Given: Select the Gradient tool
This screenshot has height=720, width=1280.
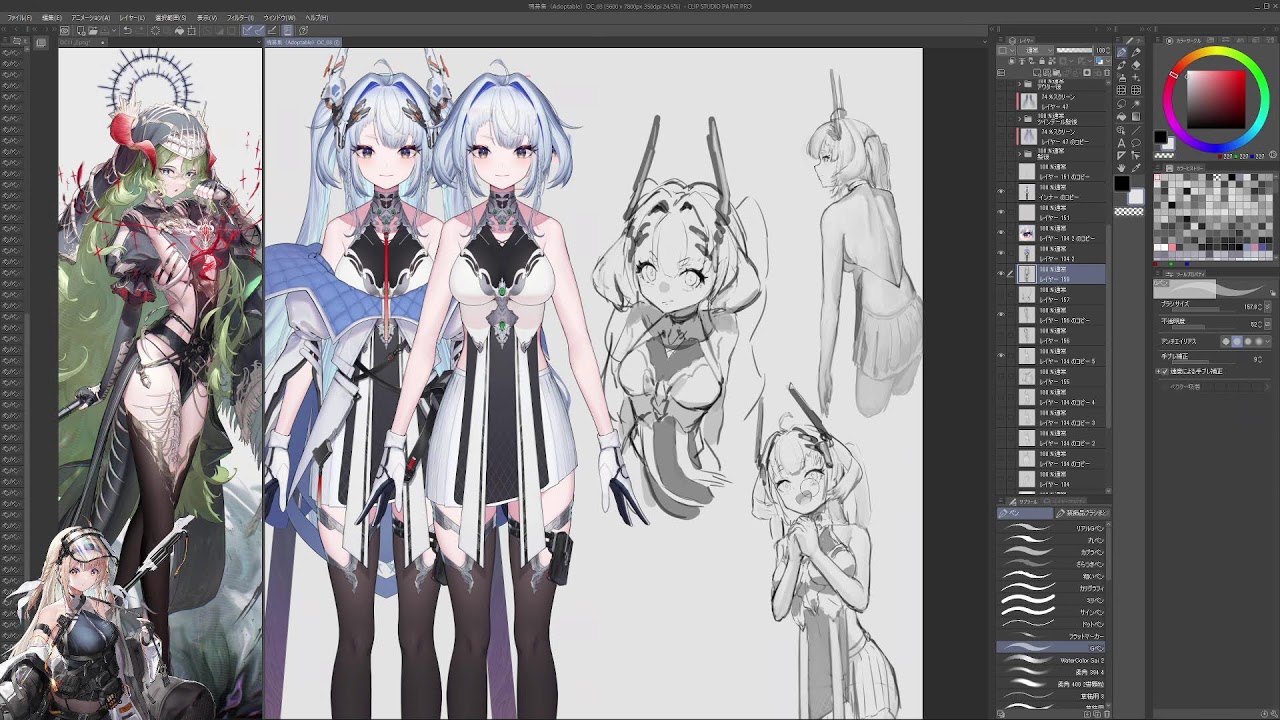Looking at the screenshot, I should (x=1136, y=116).
